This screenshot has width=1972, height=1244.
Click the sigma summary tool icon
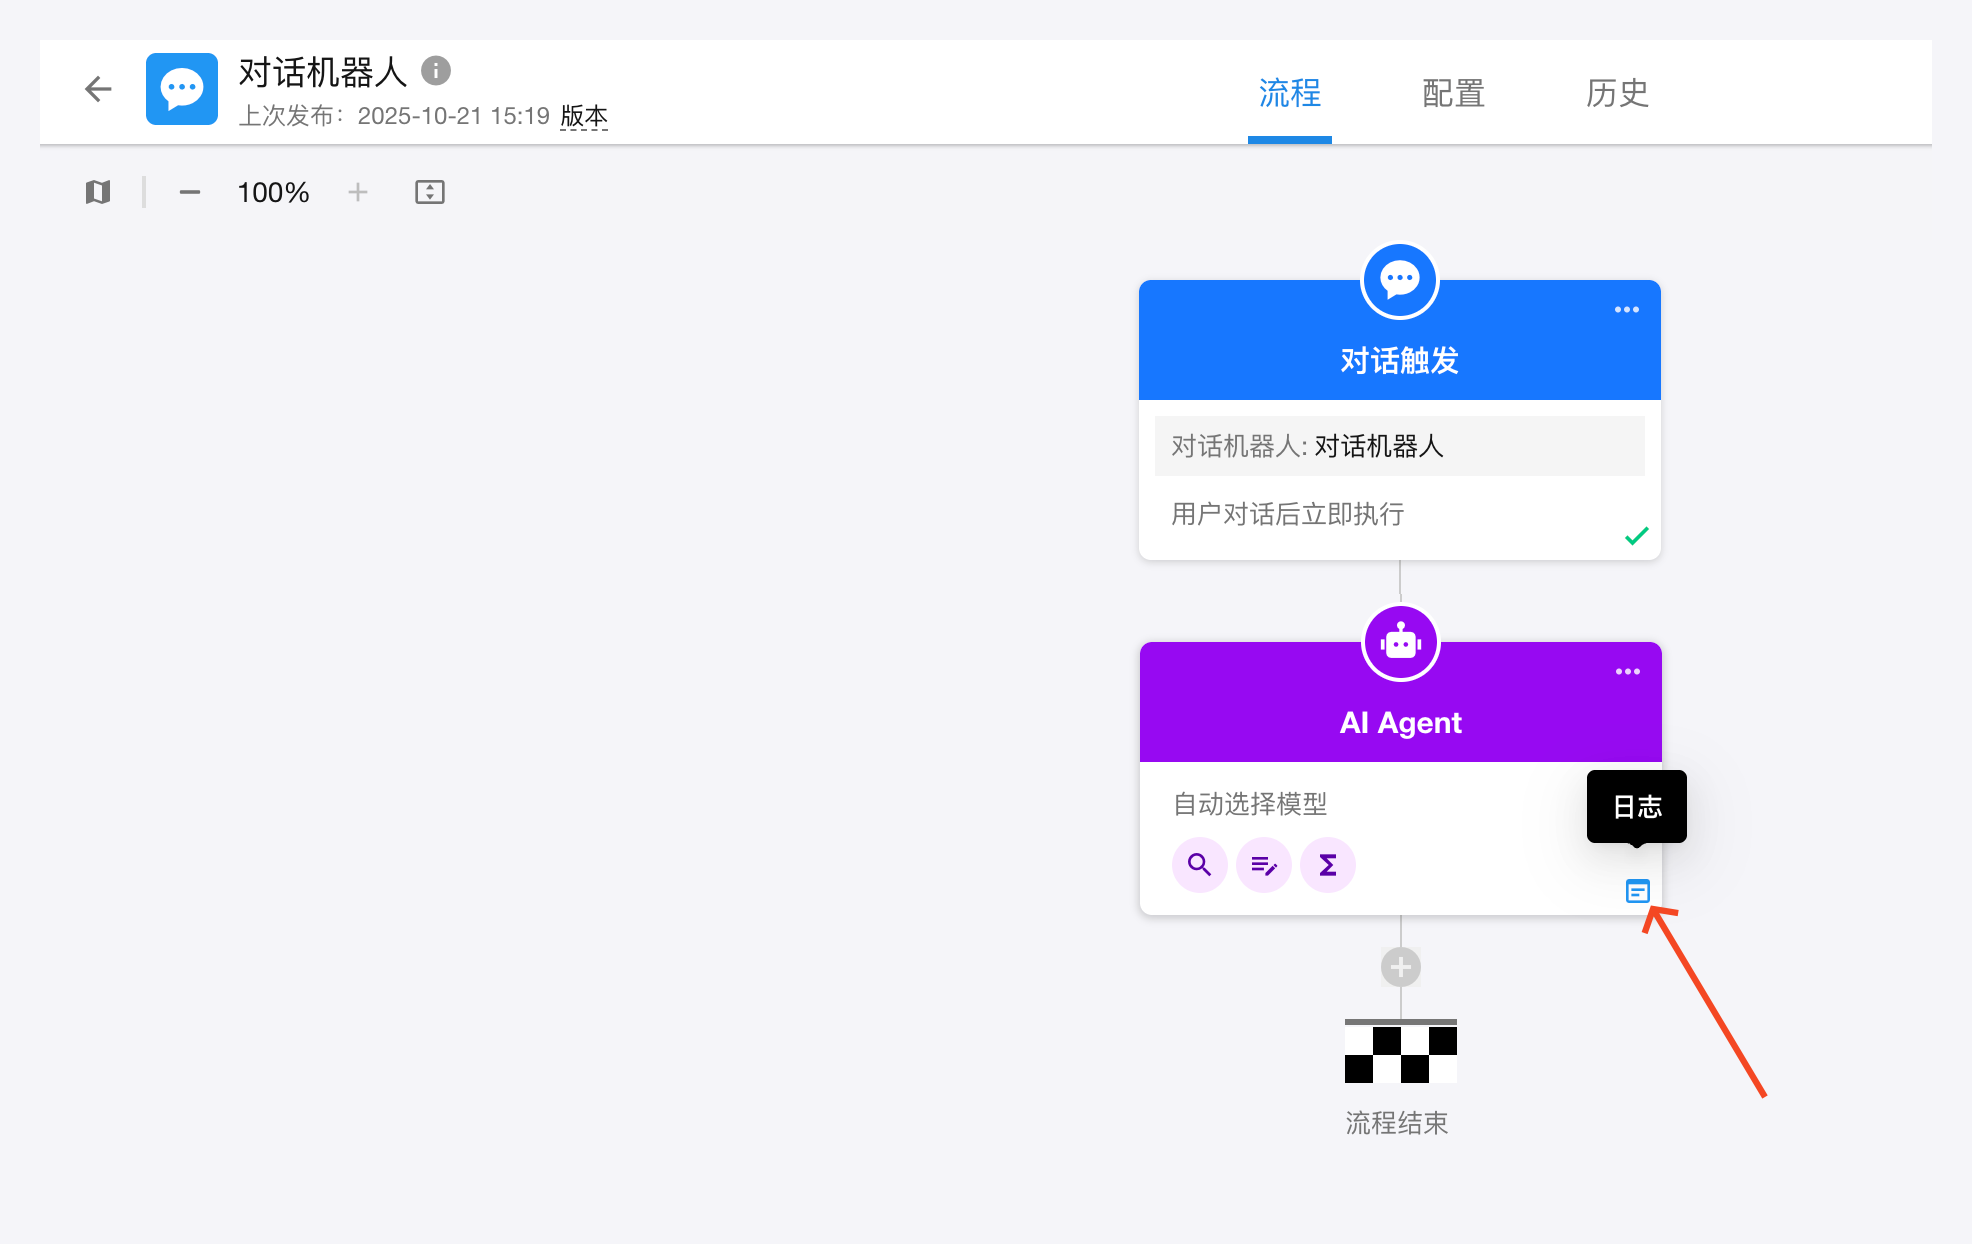point(1328,865)
